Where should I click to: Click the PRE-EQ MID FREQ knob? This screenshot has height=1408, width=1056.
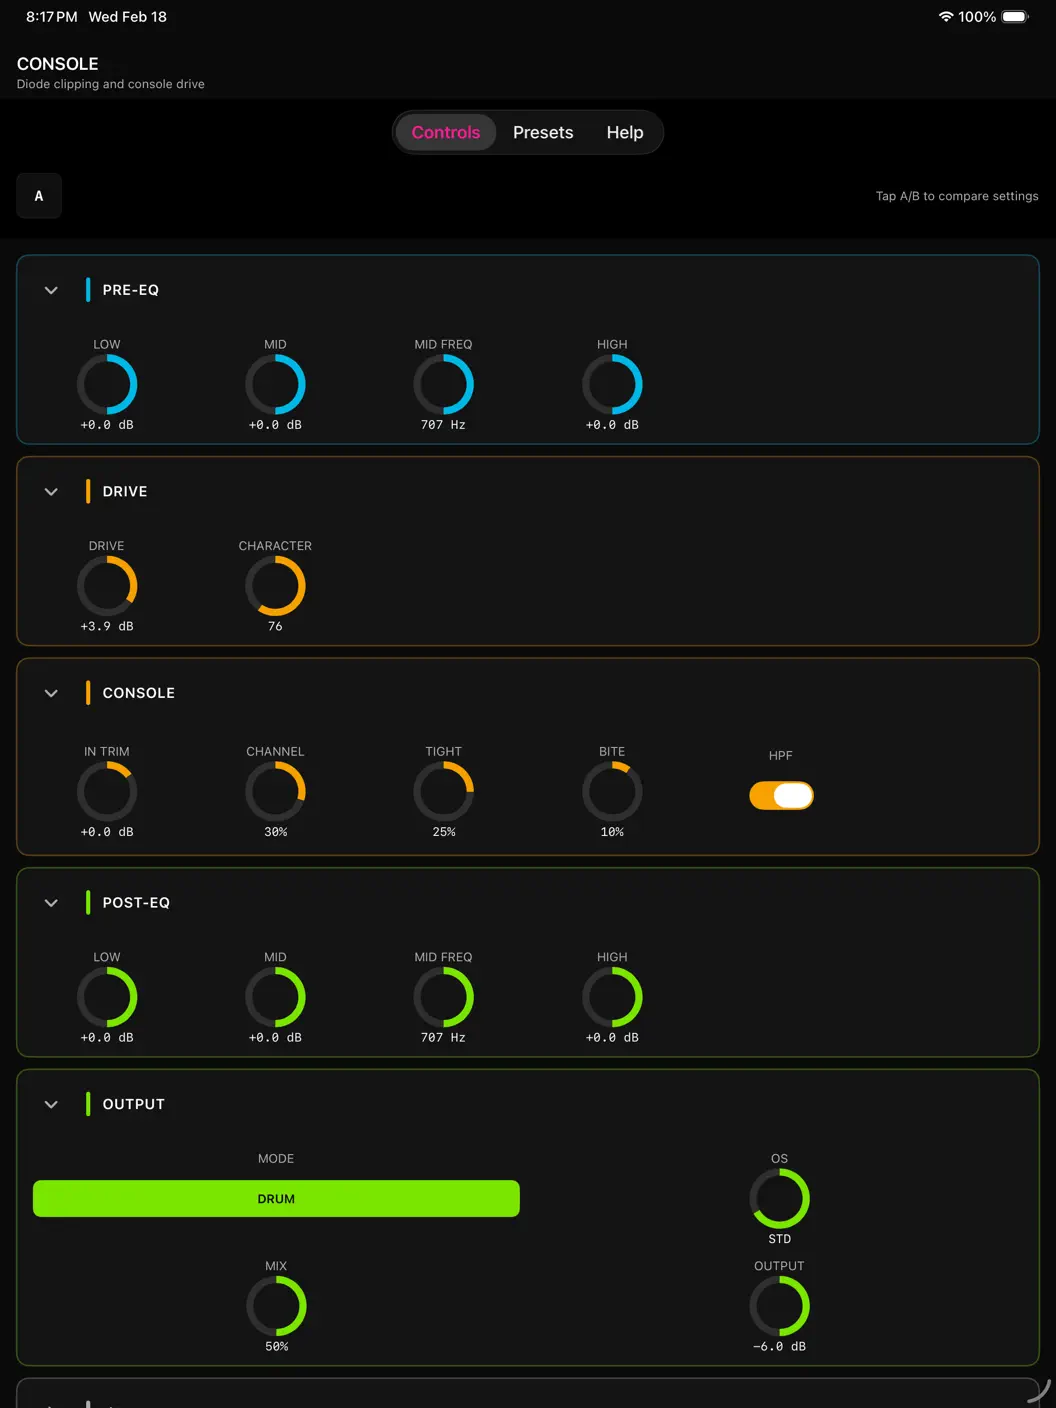[444, 385]
